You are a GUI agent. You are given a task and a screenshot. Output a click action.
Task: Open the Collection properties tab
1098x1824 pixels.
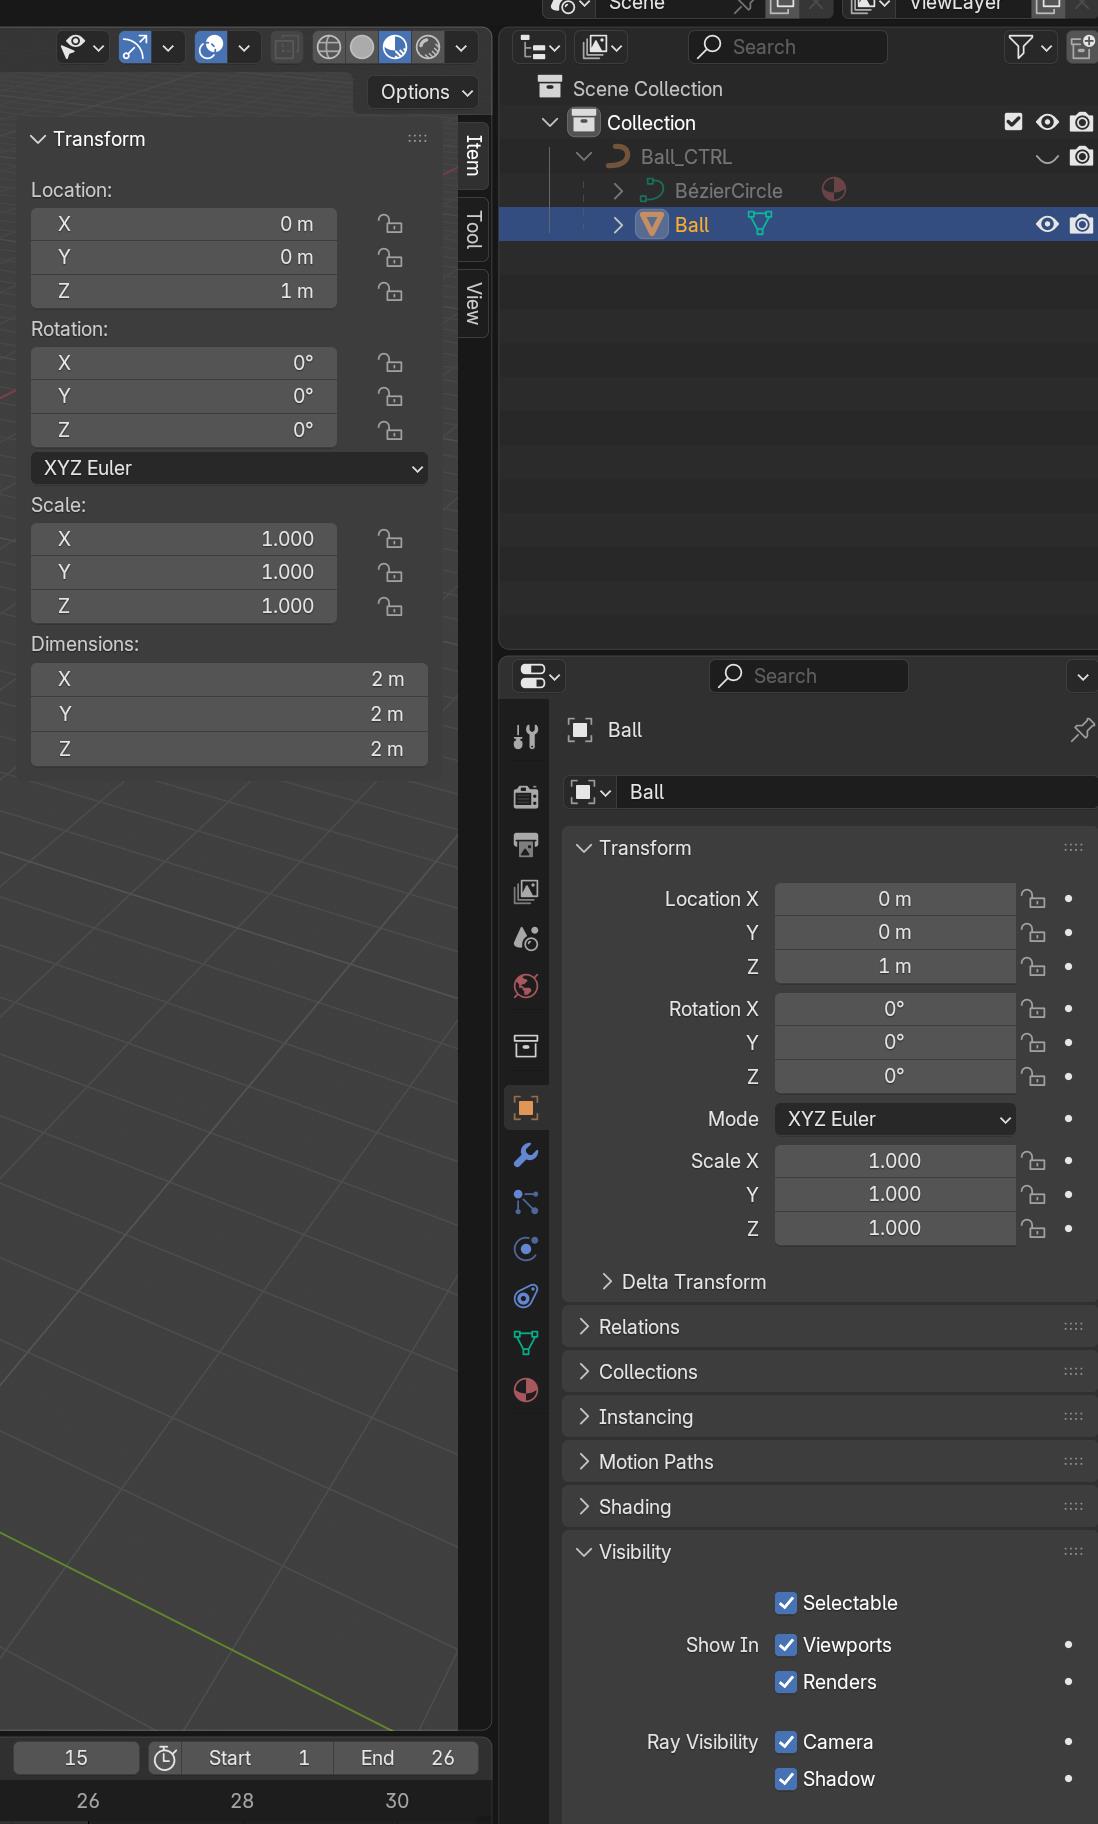coord(526,1046)
